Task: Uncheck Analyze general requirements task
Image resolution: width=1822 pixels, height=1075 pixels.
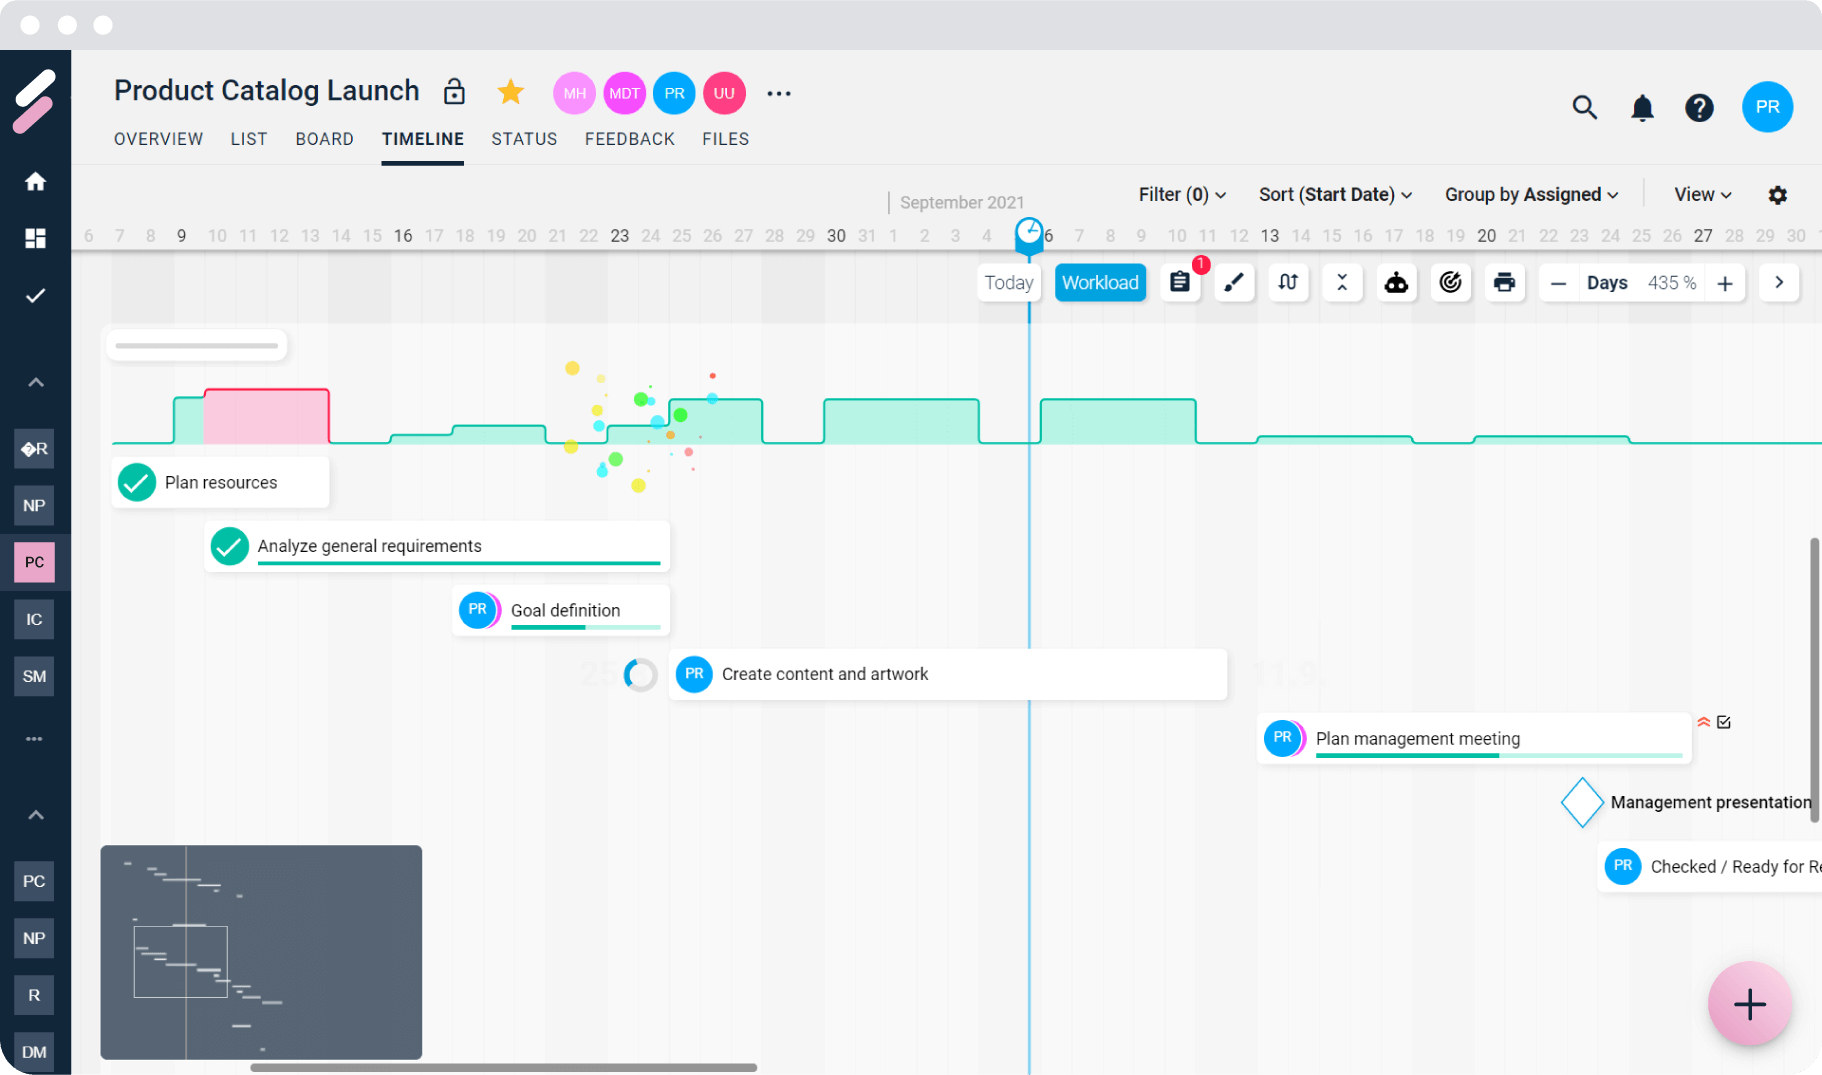Action: (230, 546)
